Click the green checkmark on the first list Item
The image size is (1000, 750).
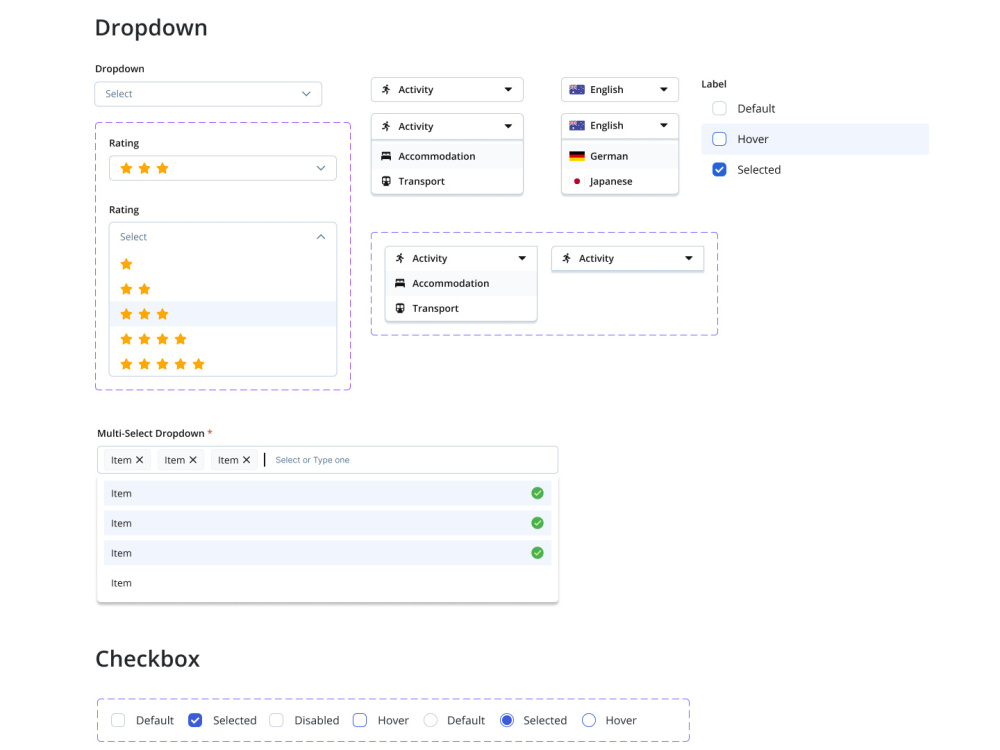coord(537,493)
